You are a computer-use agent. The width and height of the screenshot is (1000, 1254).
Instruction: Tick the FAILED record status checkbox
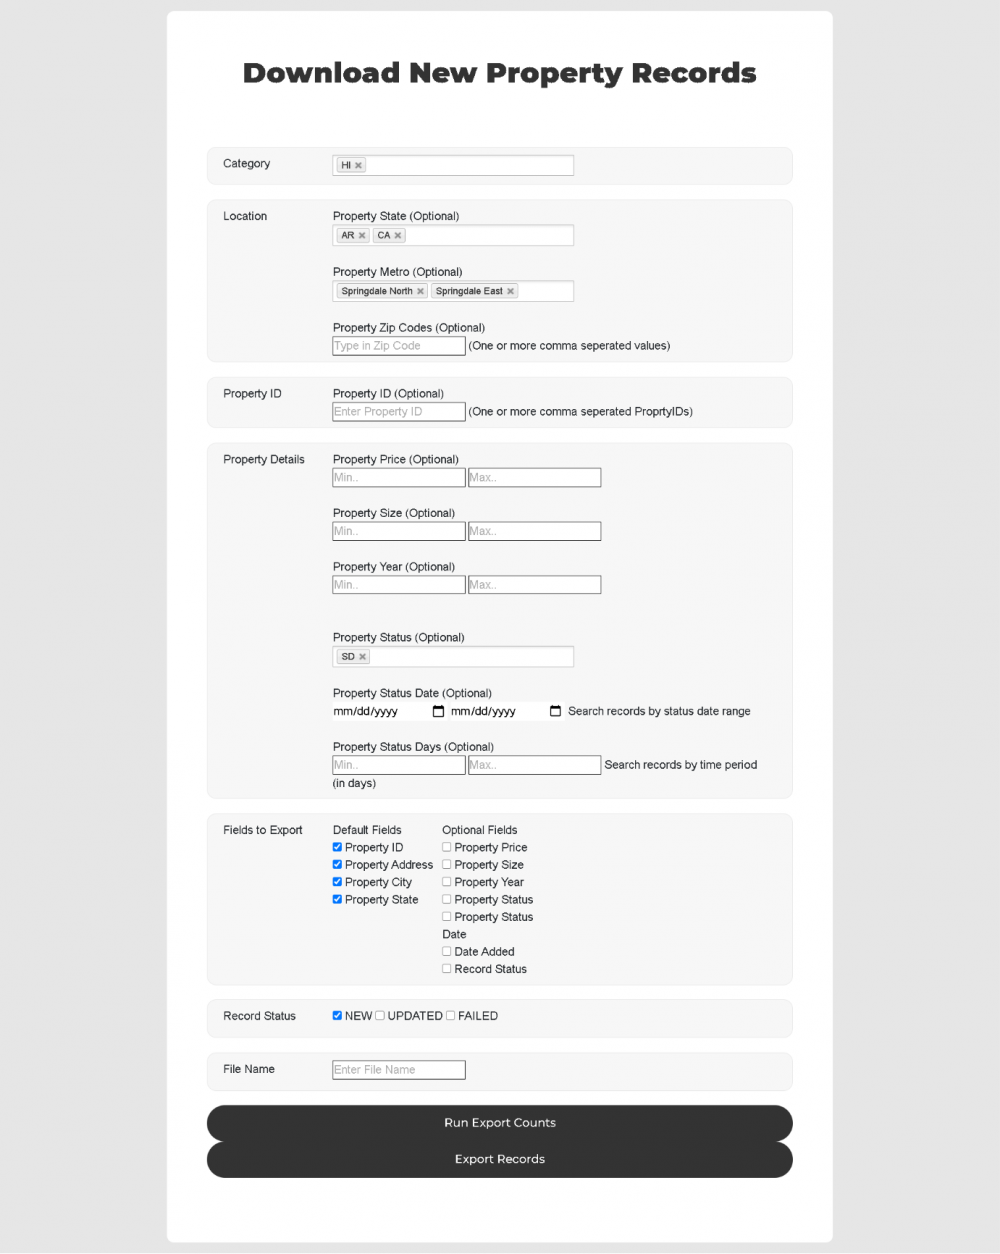coord(451,1016)
